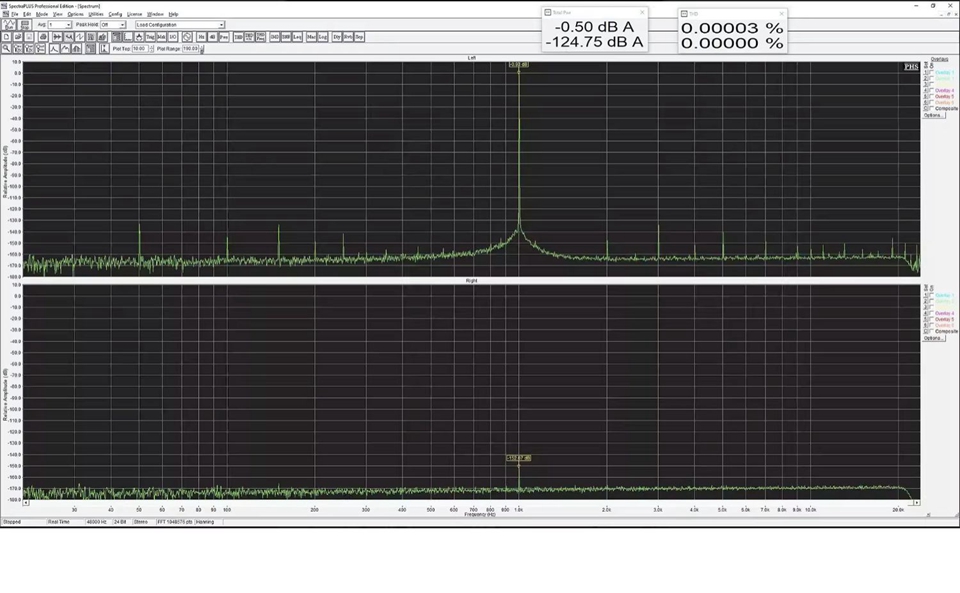The width and height of the screenshot is (960, 593).
Task: Click the New document toolbar icon
Action: click(x=6, y=37)
